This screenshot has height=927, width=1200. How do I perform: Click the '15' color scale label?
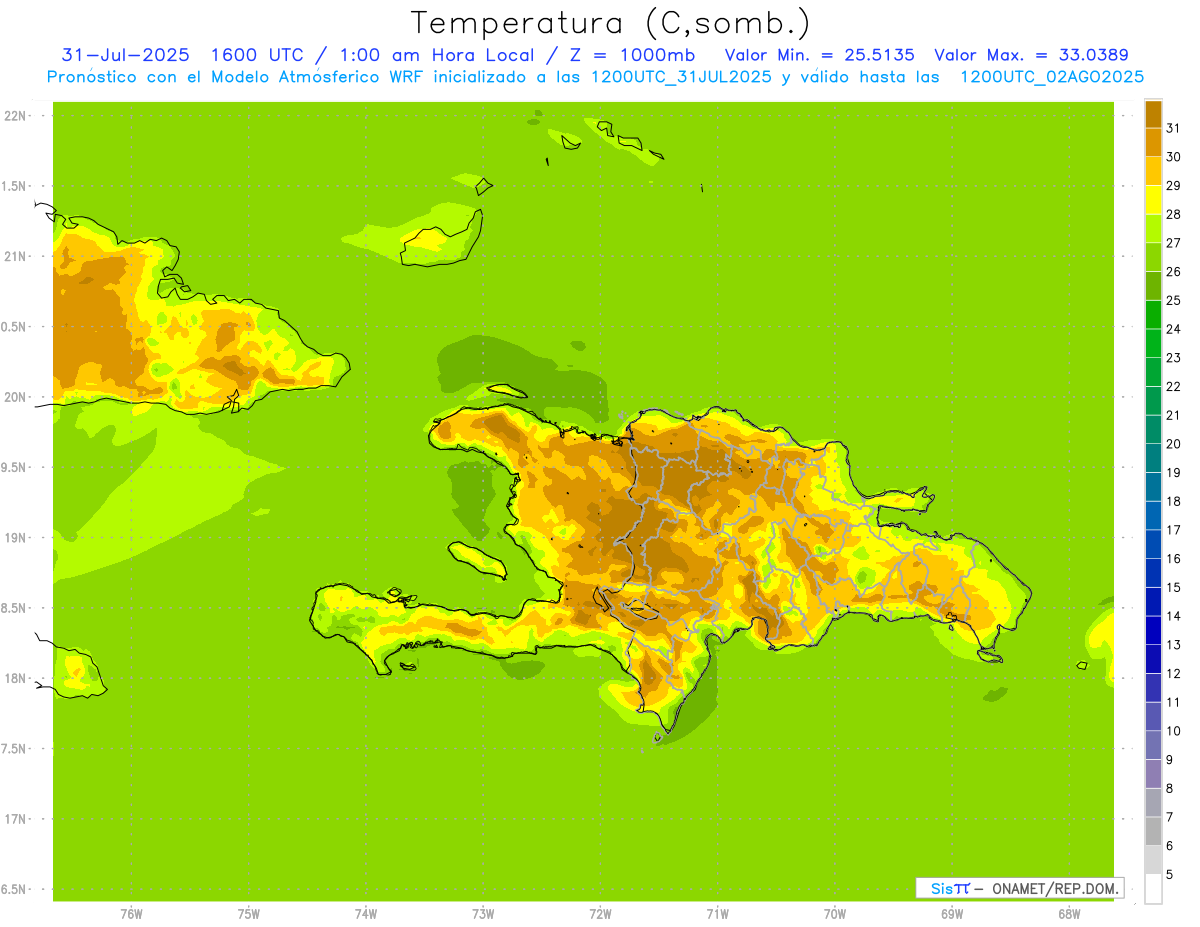coord(1173,587)
